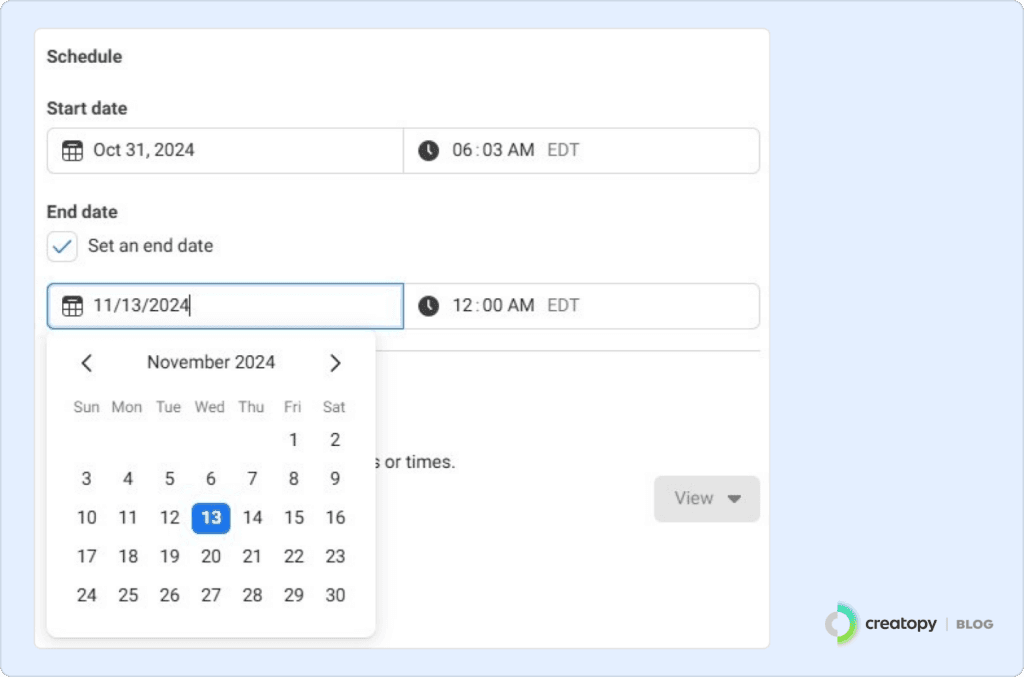
Task: Open the View dropdown button
Action: click(707, 498)
